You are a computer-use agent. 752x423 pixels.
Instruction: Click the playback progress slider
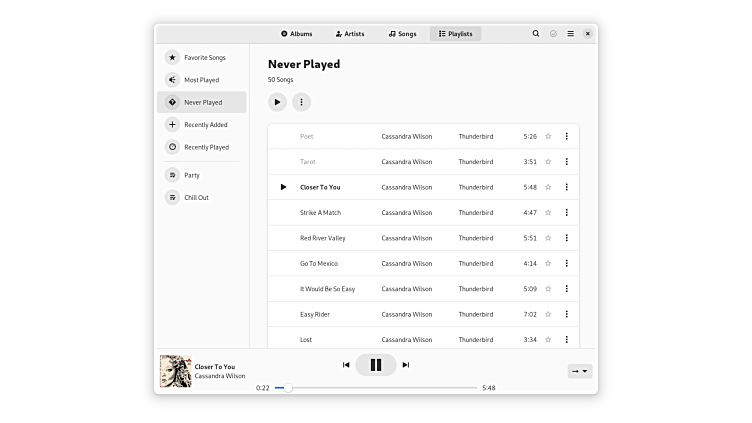[380, 387]
